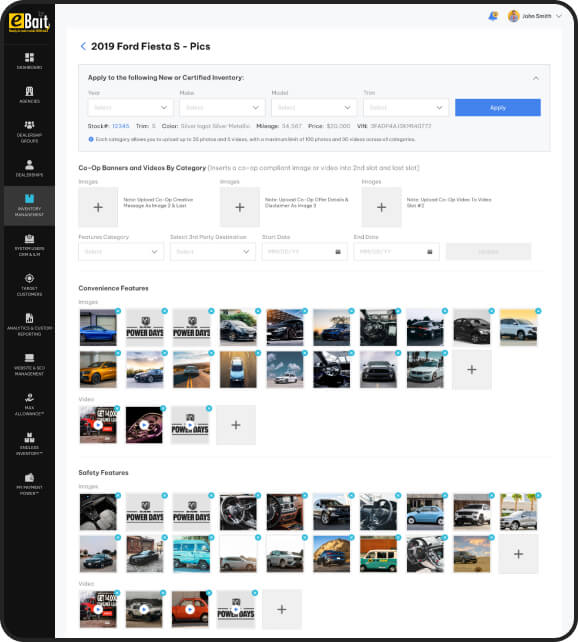Remove the first blue car Convenience image
This screenshot has width=578, height=642.
coord(118,311)
